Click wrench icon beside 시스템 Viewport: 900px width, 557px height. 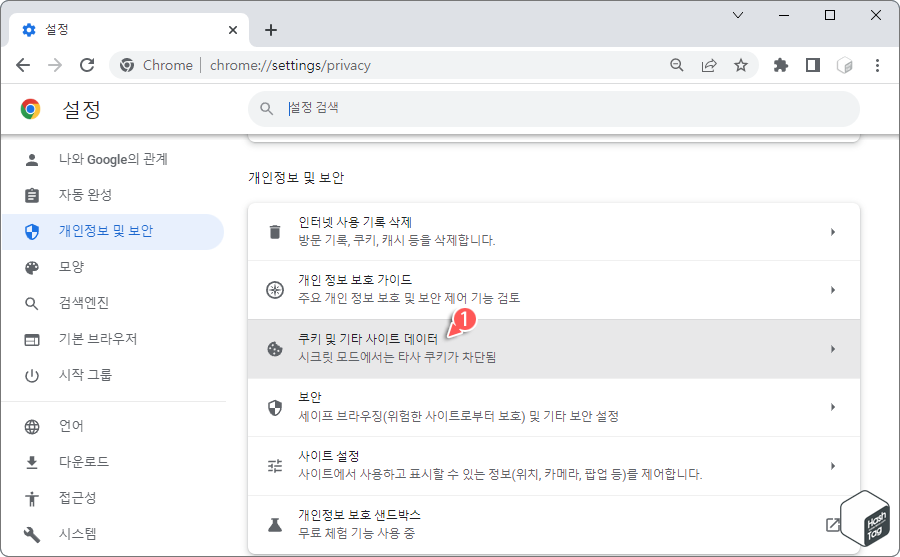tap(32, 535)
